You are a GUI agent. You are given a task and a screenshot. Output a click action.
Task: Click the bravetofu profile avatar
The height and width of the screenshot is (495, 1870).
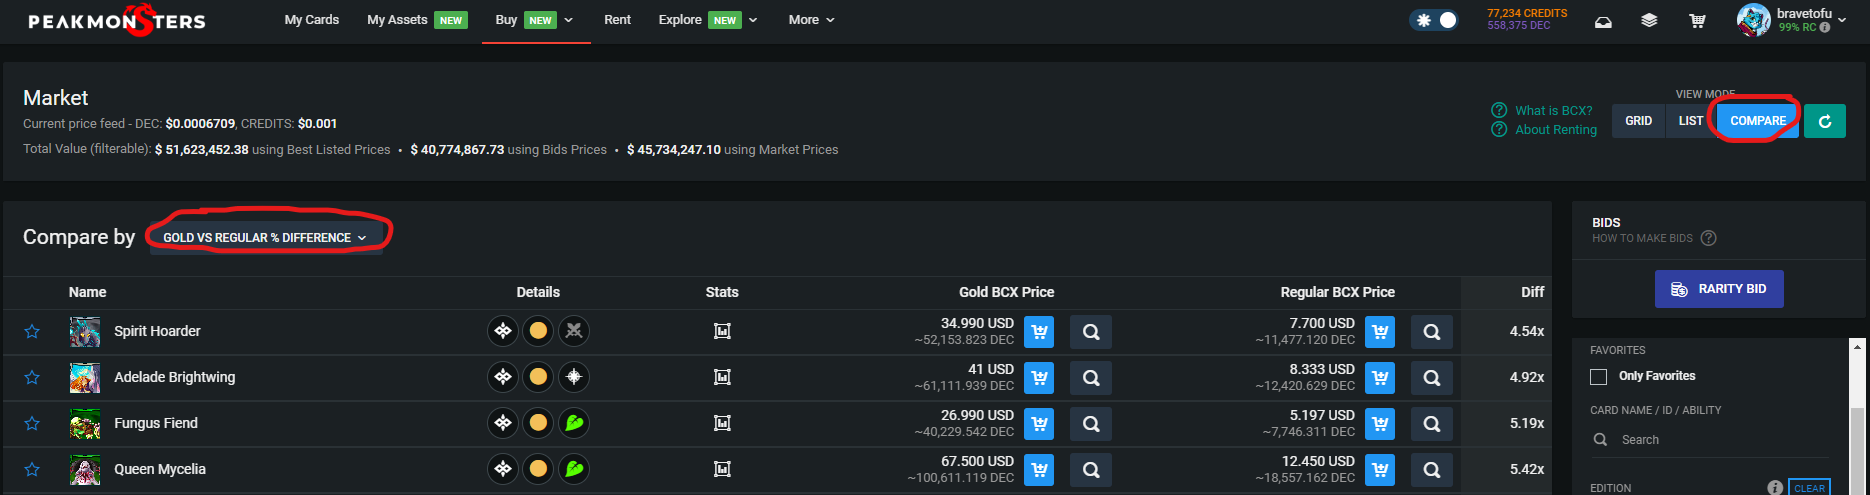tap(1754, 20)
